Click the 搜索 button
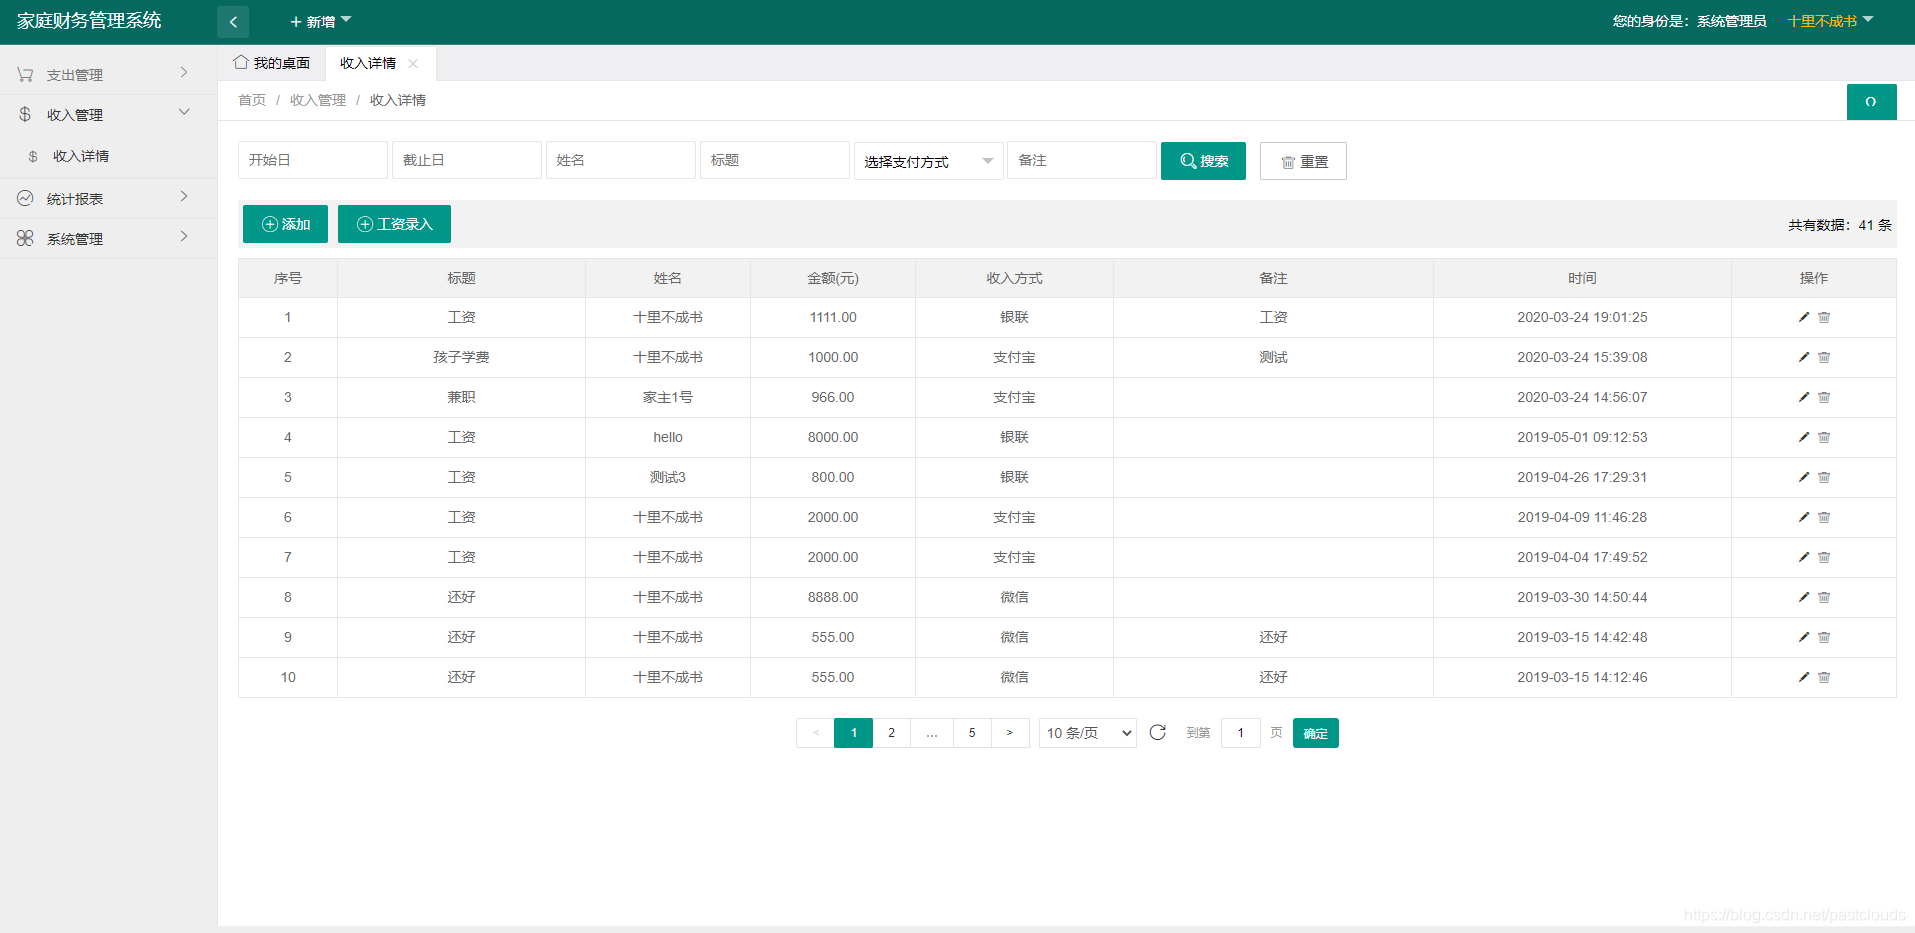The image size is (1915, 933). tap(1203, 161)
